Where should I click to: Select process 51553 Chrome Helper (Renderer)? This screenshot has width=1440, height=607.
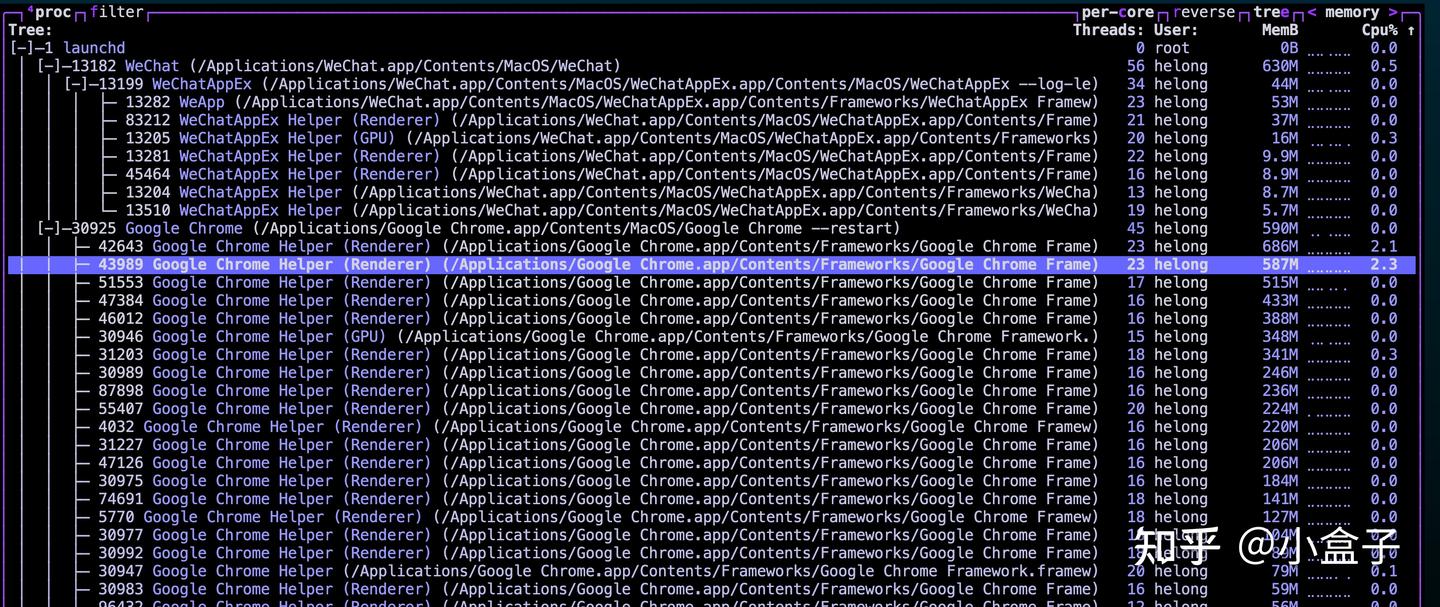(712, 282)
